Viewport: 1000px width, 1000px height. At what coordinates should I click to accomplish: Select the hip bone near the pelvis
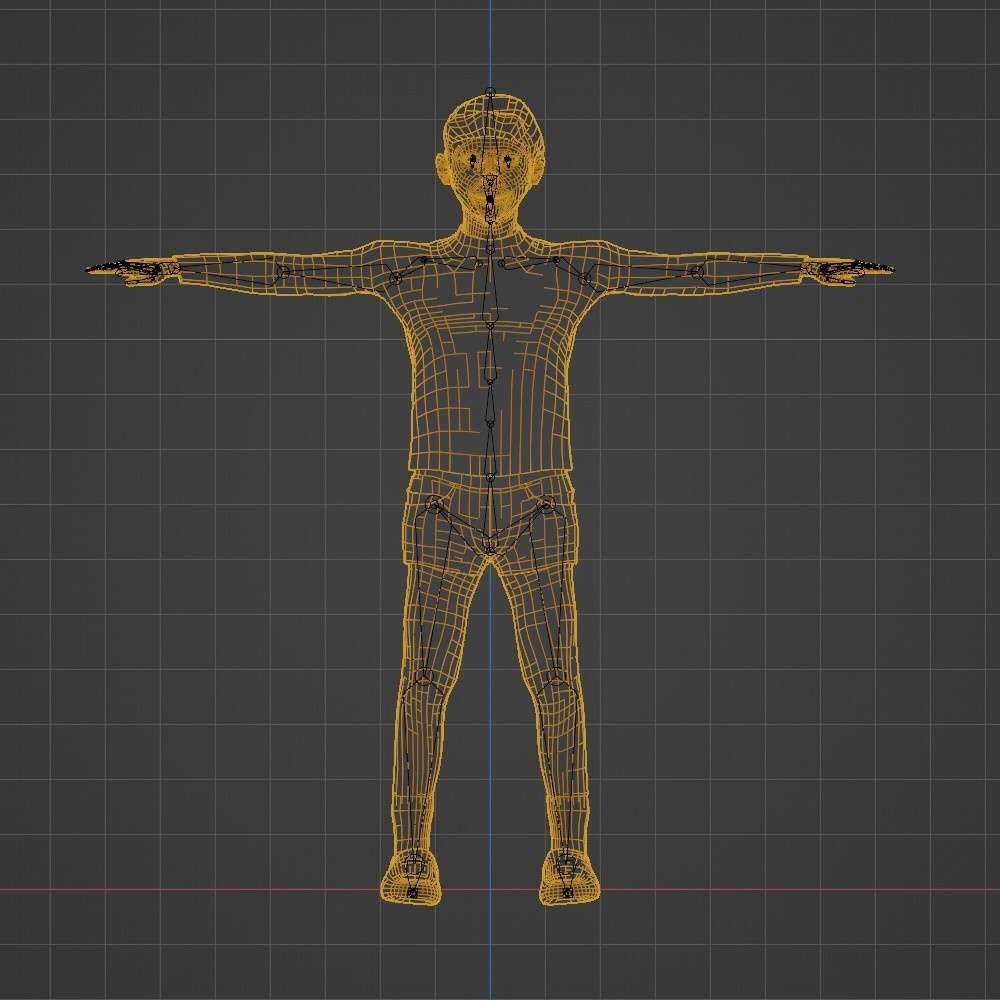pos(490,510)
